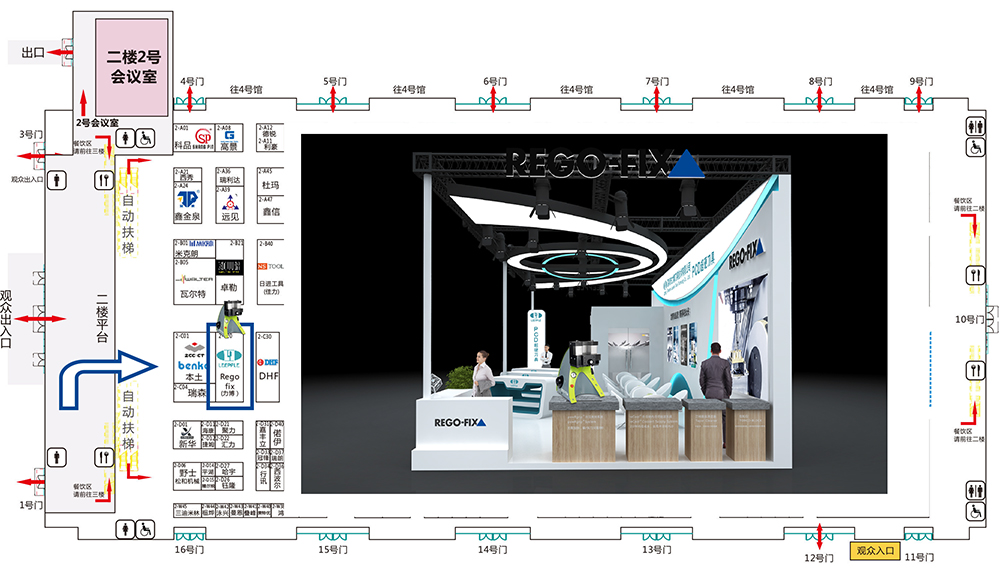Click the 14号门 label

tap(492, 549)
